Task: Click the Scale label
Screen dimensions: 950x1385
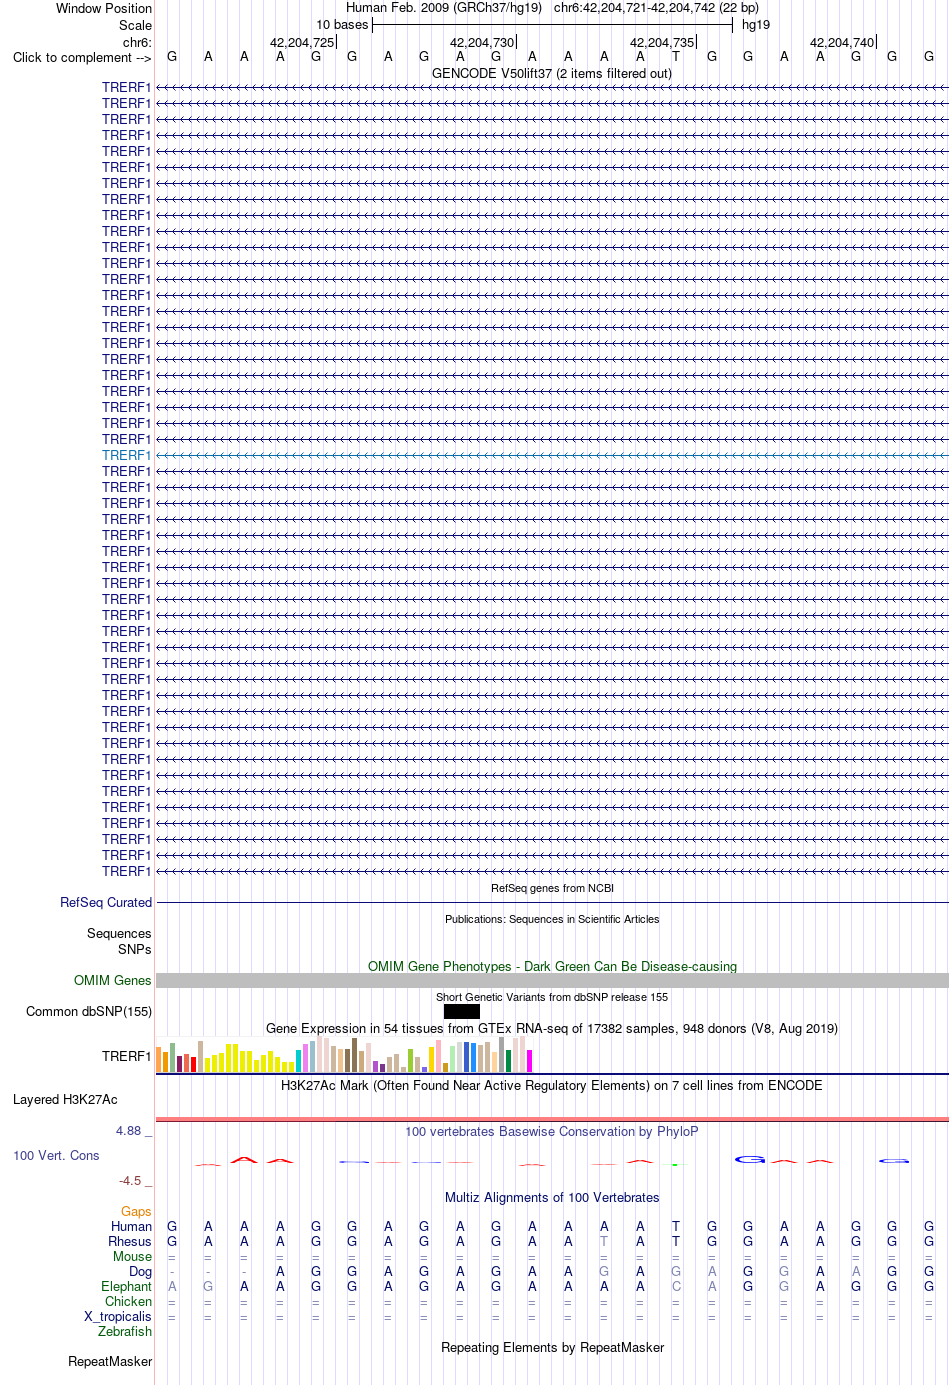Action: tap(135, 25)
